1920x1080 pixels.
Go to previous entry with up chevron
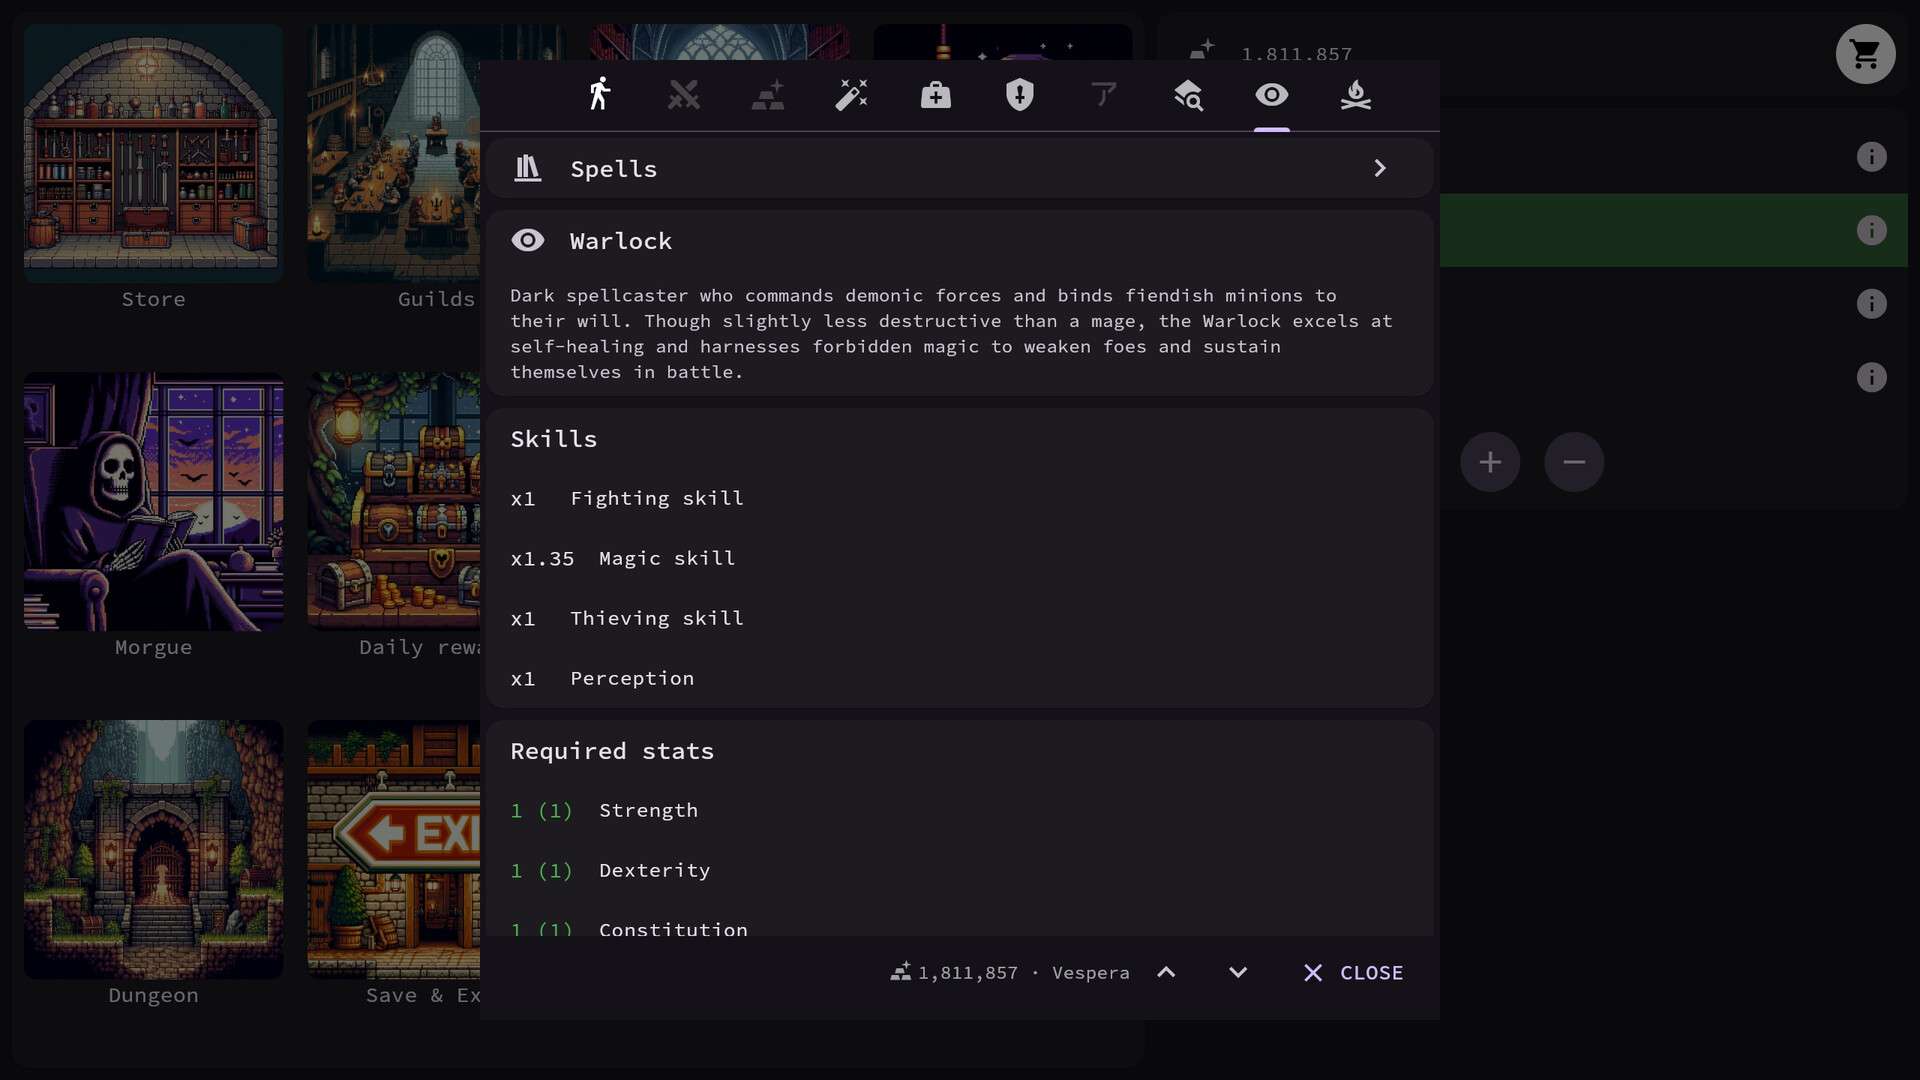point(1166,973)
